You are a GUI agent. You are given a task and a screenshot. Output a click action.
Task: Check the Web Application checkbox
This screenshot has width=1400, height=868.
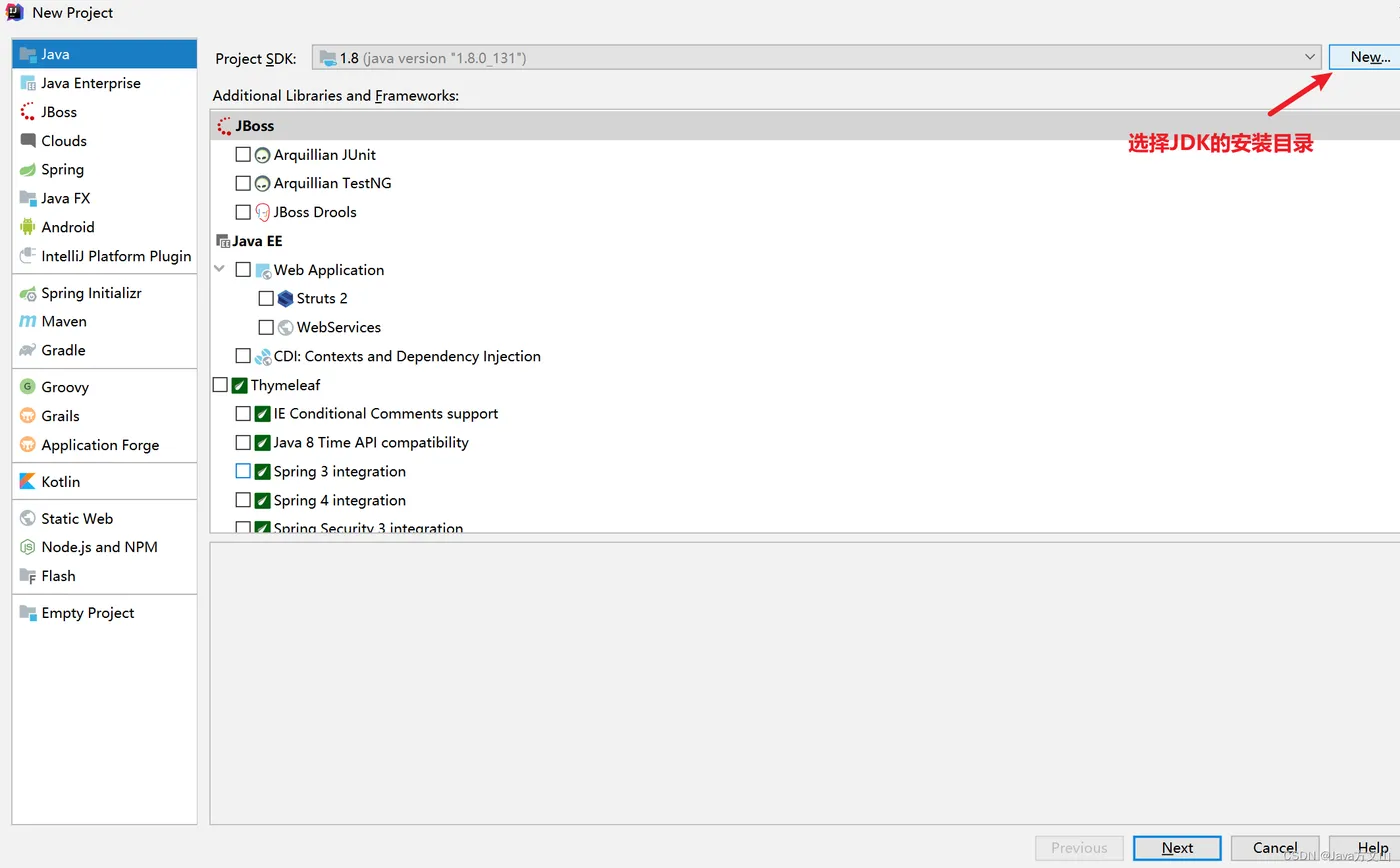pos(243,270)
